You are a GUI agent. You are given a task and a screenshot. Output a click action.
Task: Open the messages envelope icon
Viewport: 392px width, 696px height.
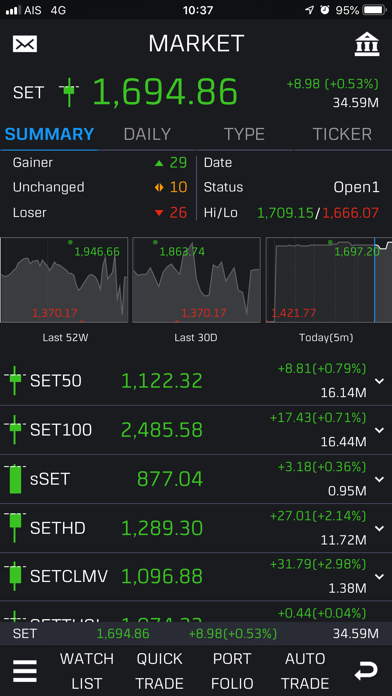[x=25, y=44]
